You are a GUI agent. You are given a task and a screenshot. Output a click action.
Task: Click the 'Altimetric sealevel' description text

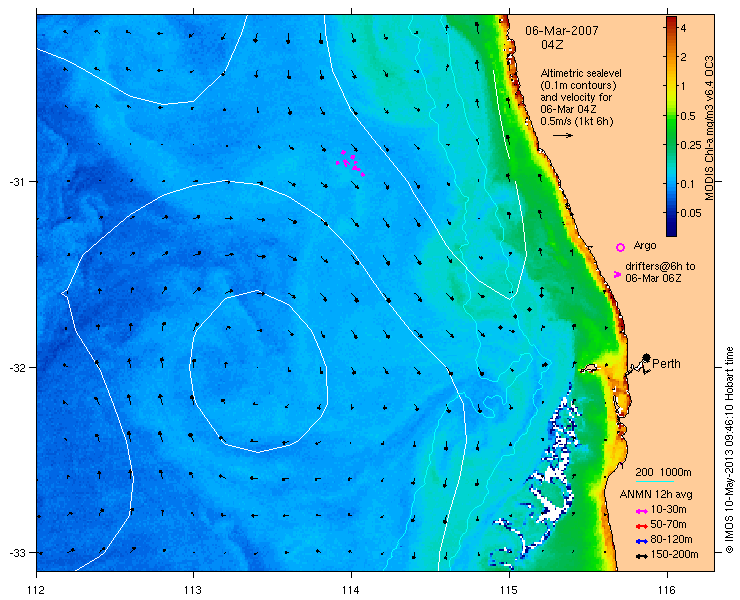(581, 74)
